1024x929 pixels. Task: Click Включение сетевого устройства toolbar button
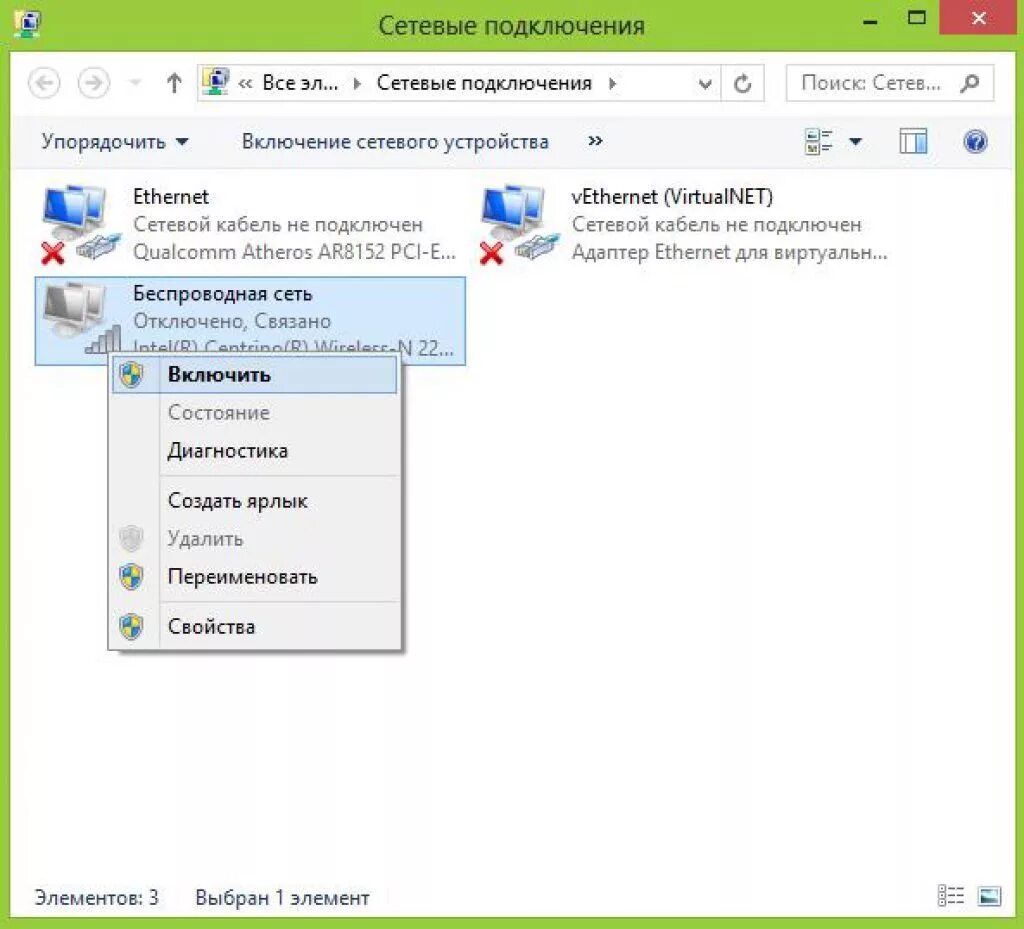[396, 141]
